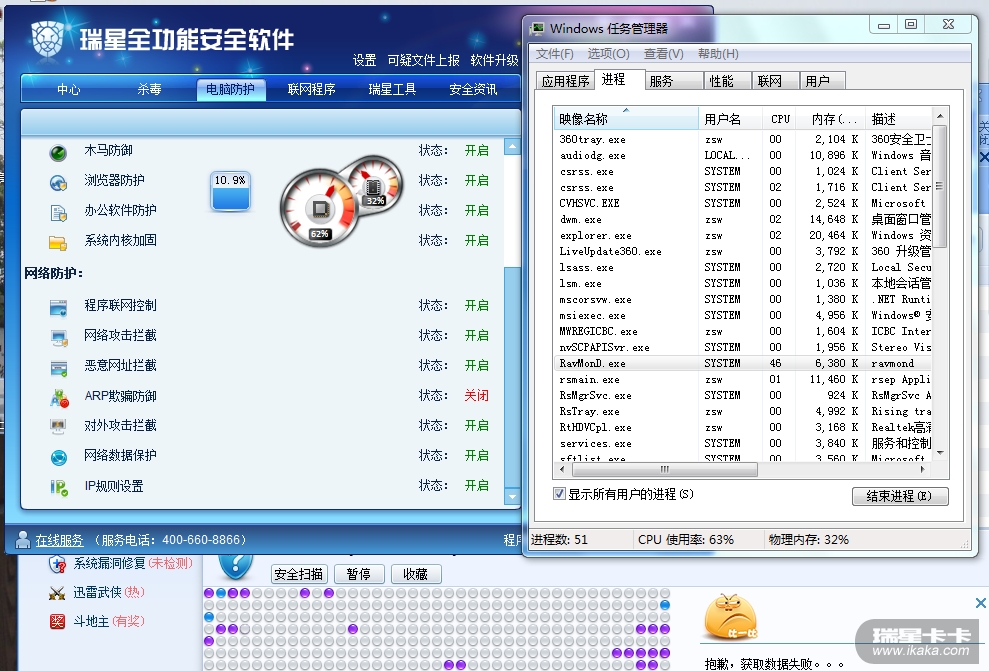The image size is (989, 671).
Task: Click the 收藏 button
Action: 416,574
